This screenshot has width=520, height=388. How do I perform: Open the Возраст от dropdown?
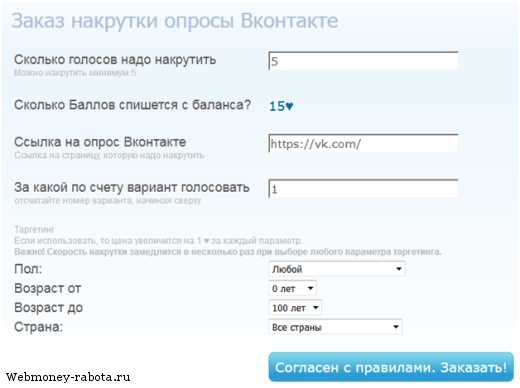pos(292,288)
